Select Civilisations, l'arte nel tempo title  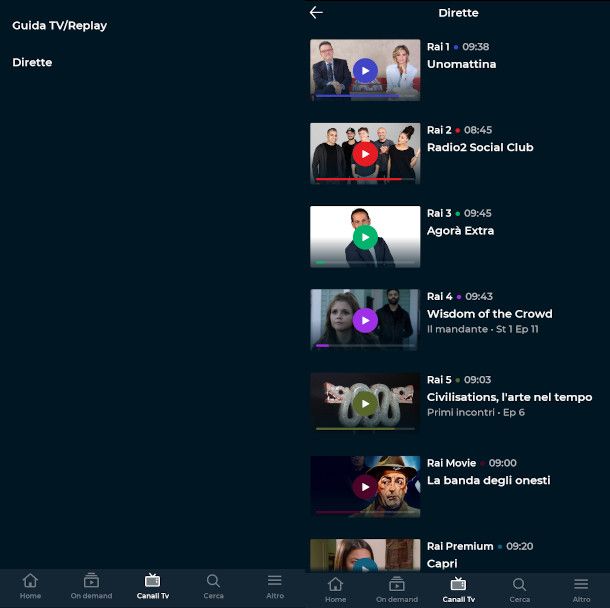[x=509, y=397]
